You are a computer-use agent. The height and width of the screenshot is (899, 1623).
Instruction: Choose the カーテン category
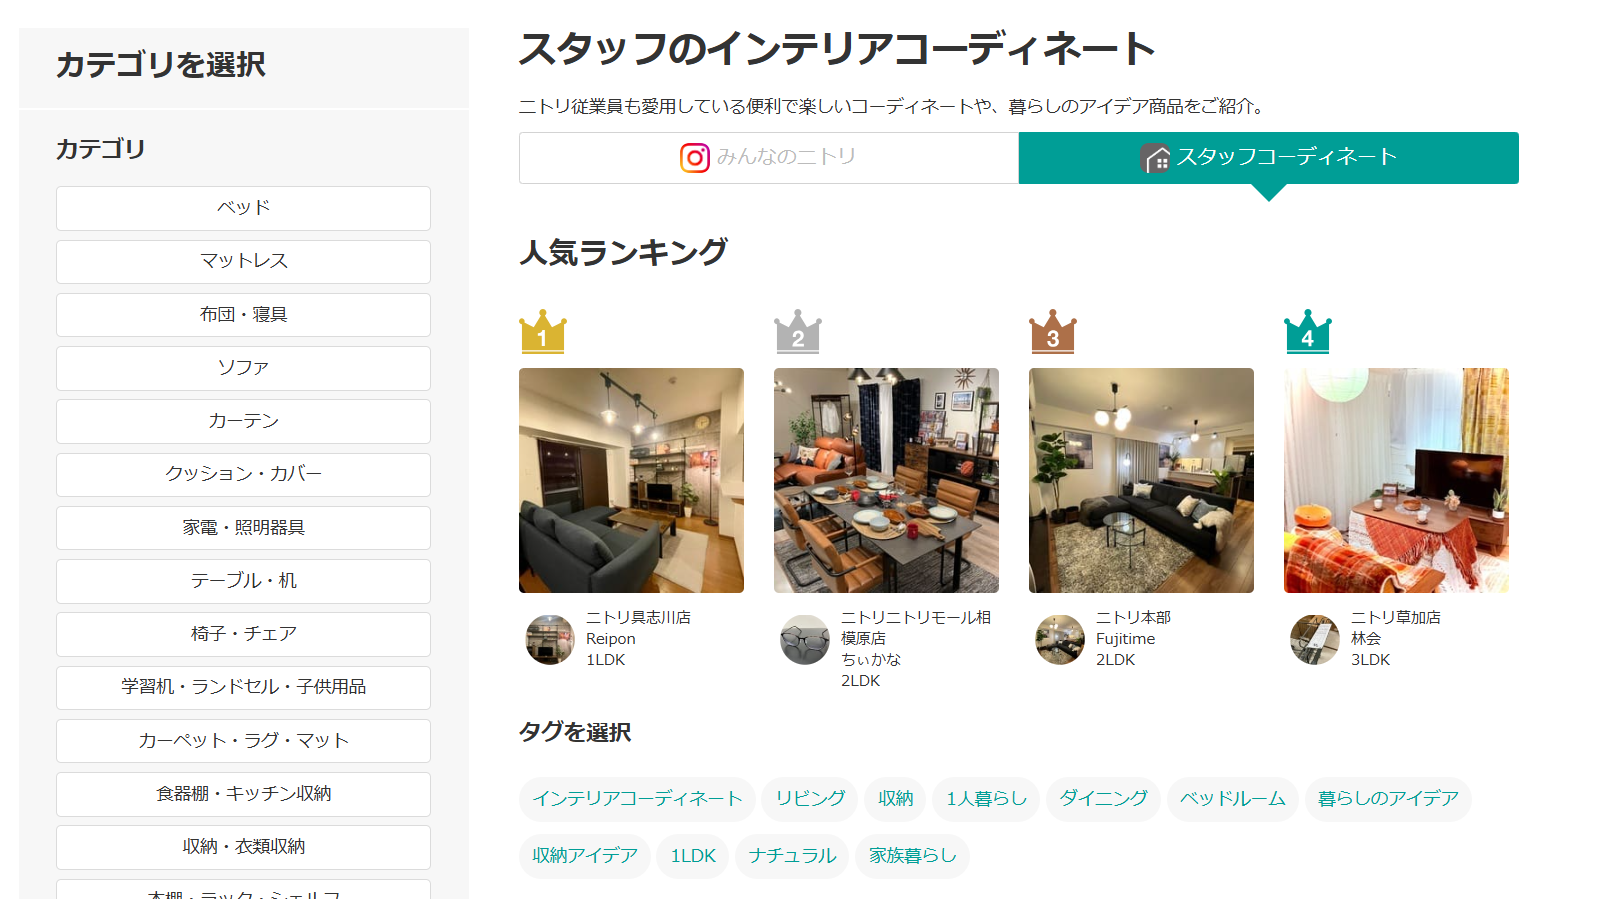(243, 421)
